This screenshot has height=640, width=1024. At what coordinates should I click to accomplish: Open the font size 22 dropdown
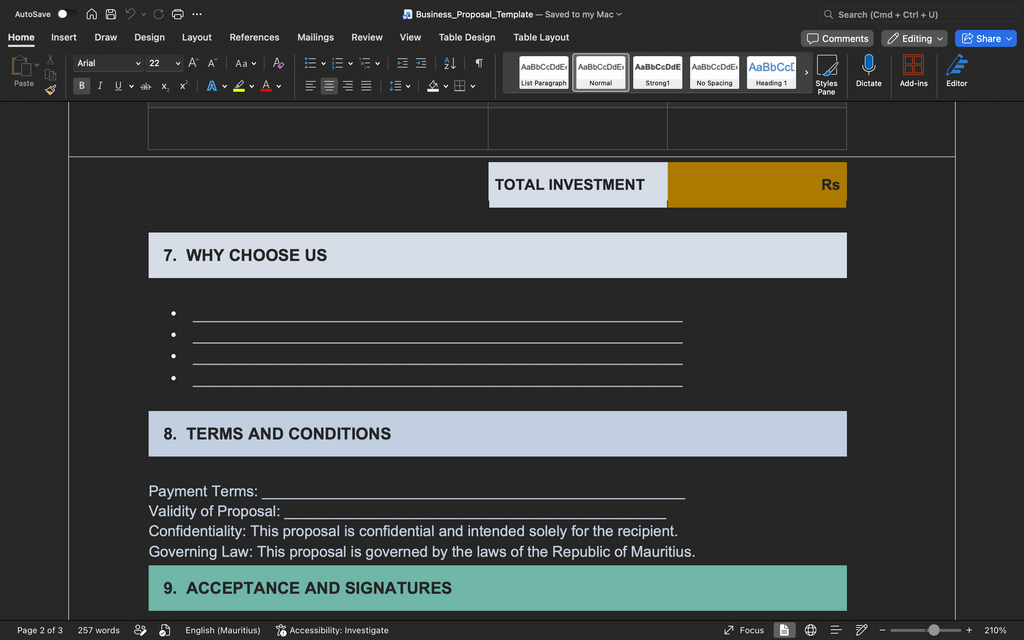(178, 63)
